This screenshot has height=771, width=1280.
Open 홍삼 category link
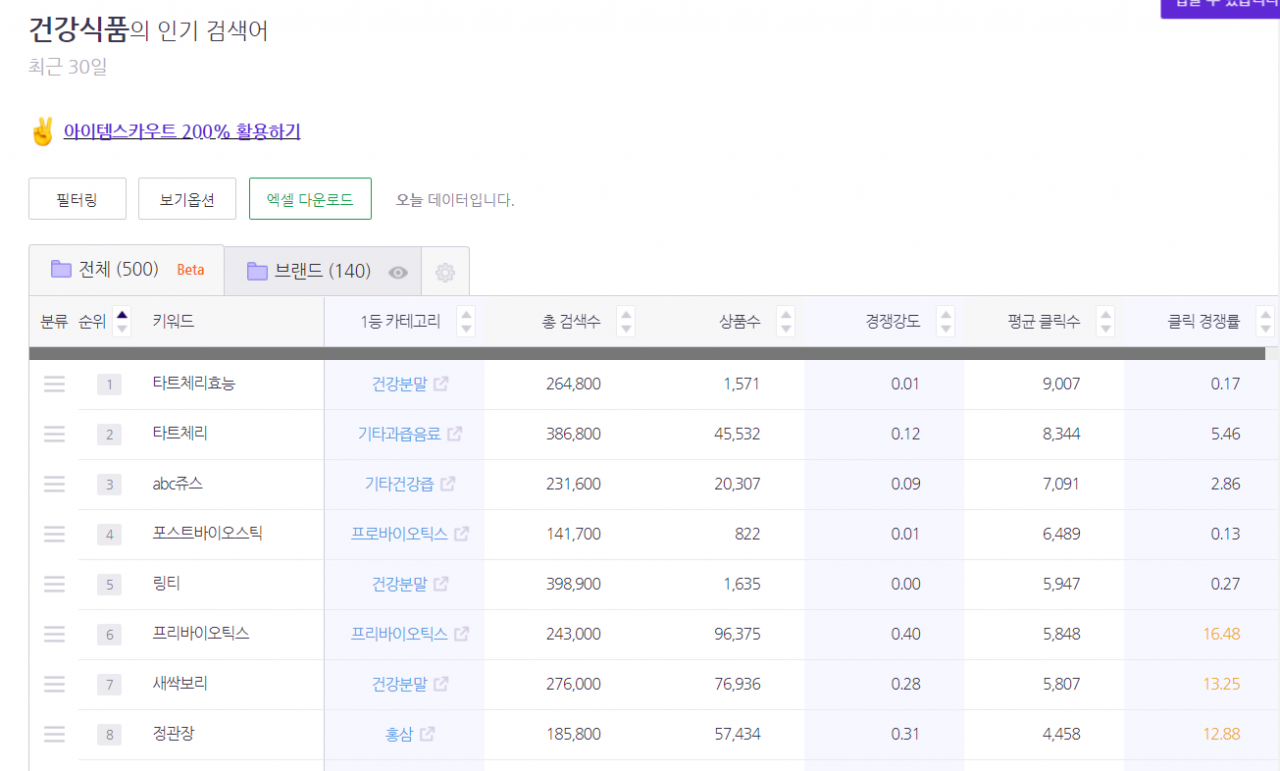pyautogui.click(x=399, y=734)
